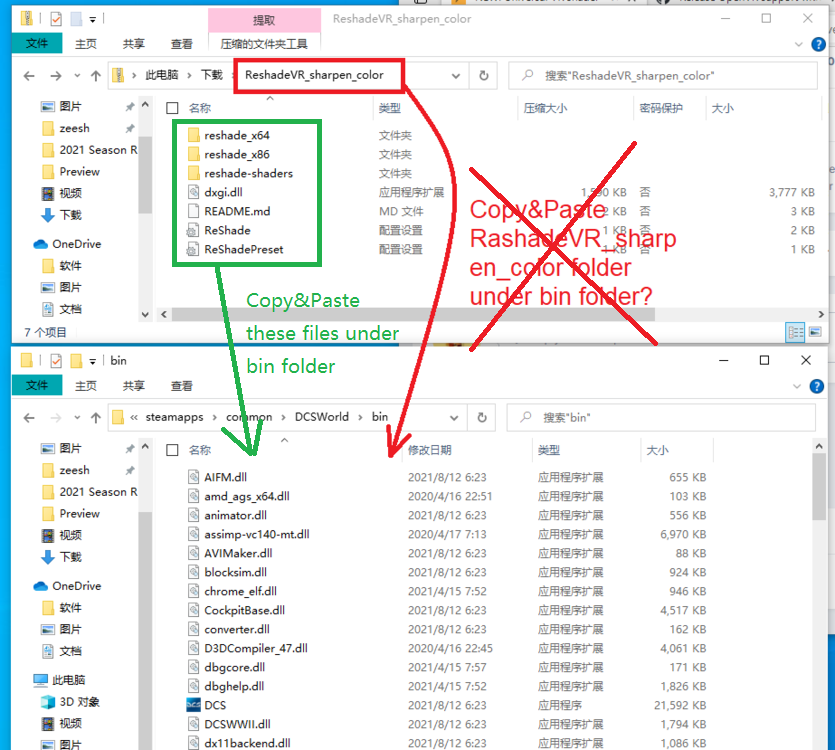Image resolution: width=835 pixels, height=750 pixels.
Task: Select ReShade config file in top window
Action: pos(227,231)
